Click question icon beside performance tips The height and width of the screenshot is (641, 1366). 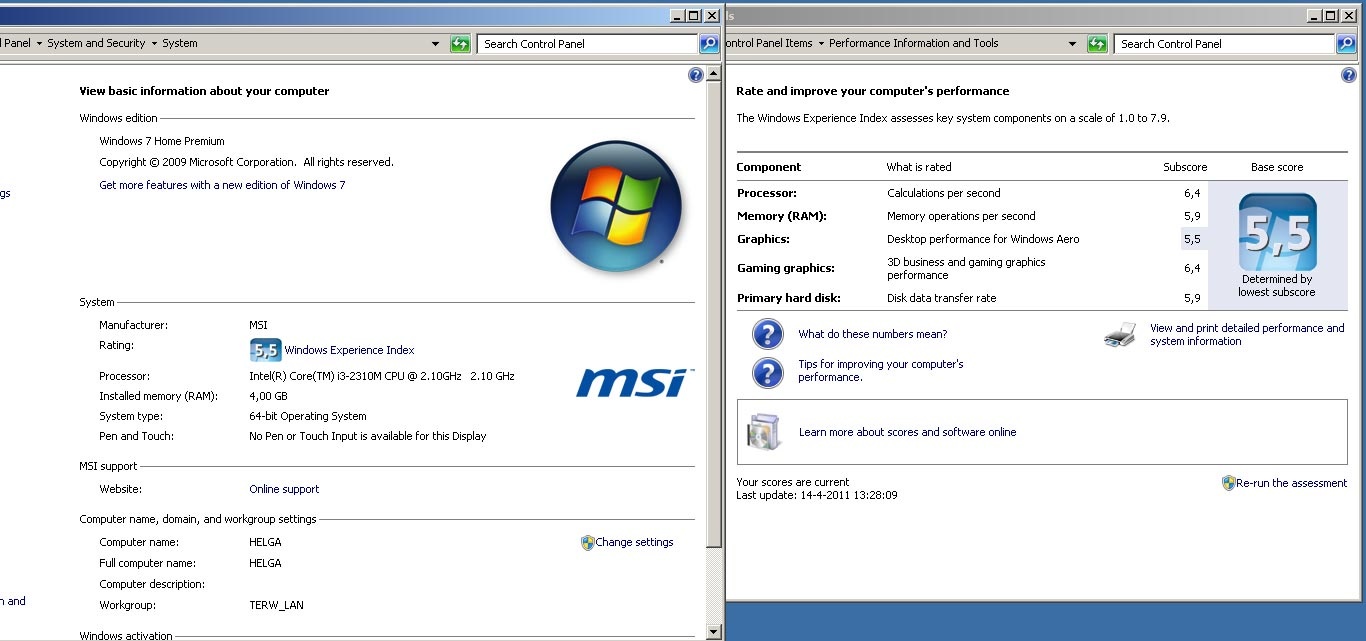767,372
